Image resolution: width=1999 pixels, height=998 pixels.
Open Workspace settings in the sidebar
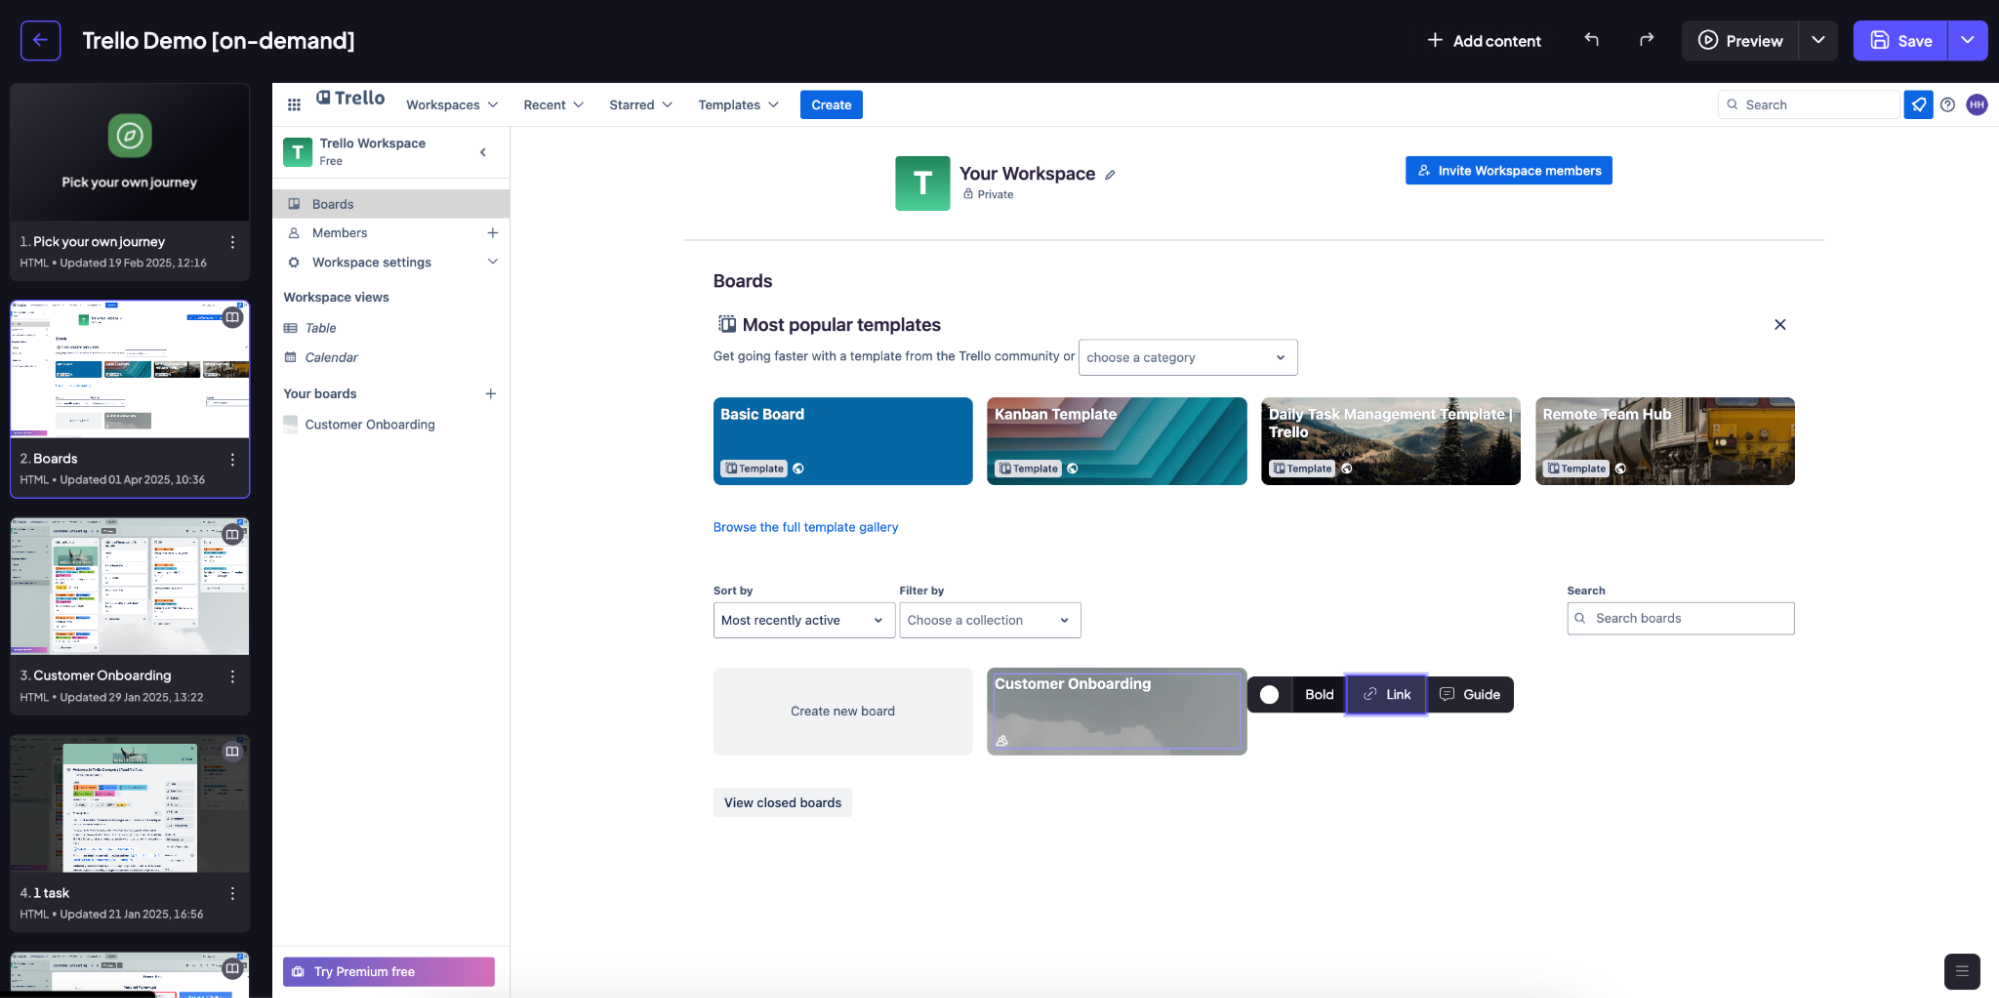pyautogui.click(x=371, y=262)
